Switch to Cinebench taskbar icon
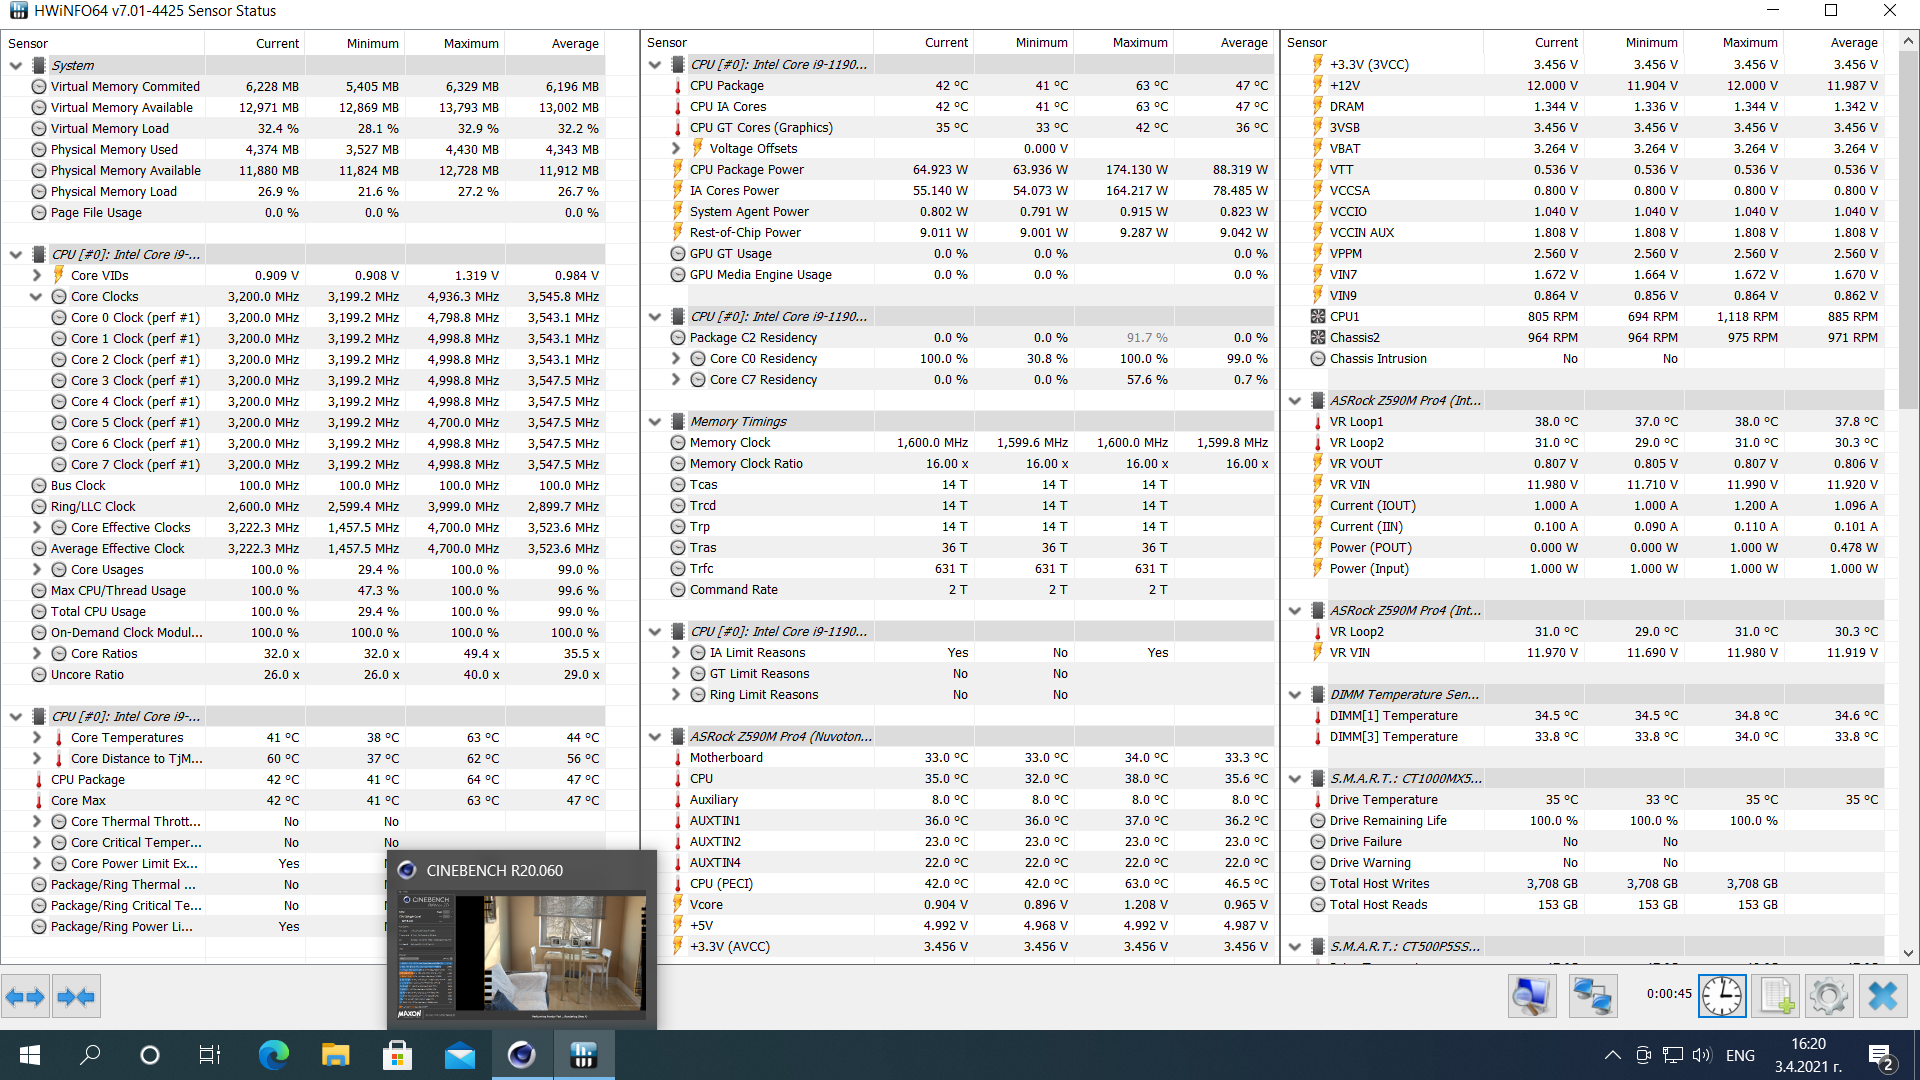This screenshot has height=1080, width=1920. pos(521,1055)
